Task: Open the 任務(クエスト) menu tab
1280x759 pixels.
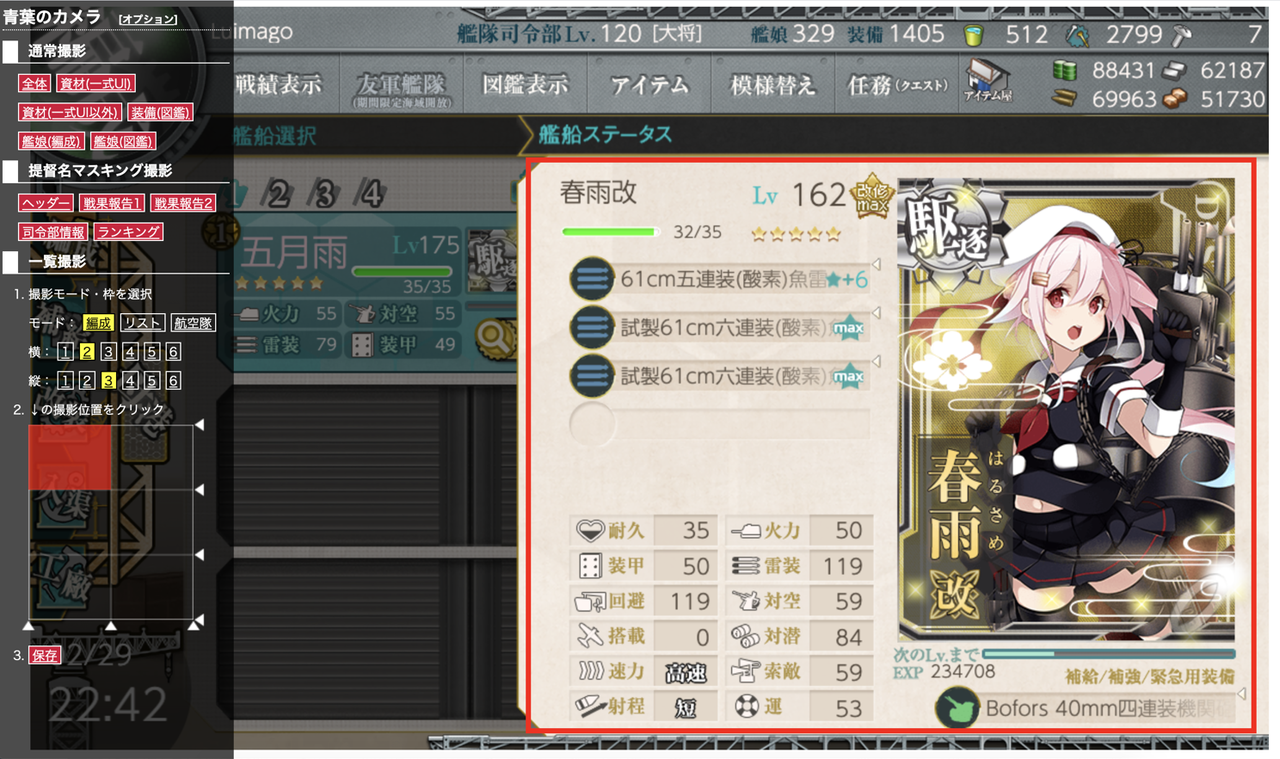Action: [x=896, y=84]
